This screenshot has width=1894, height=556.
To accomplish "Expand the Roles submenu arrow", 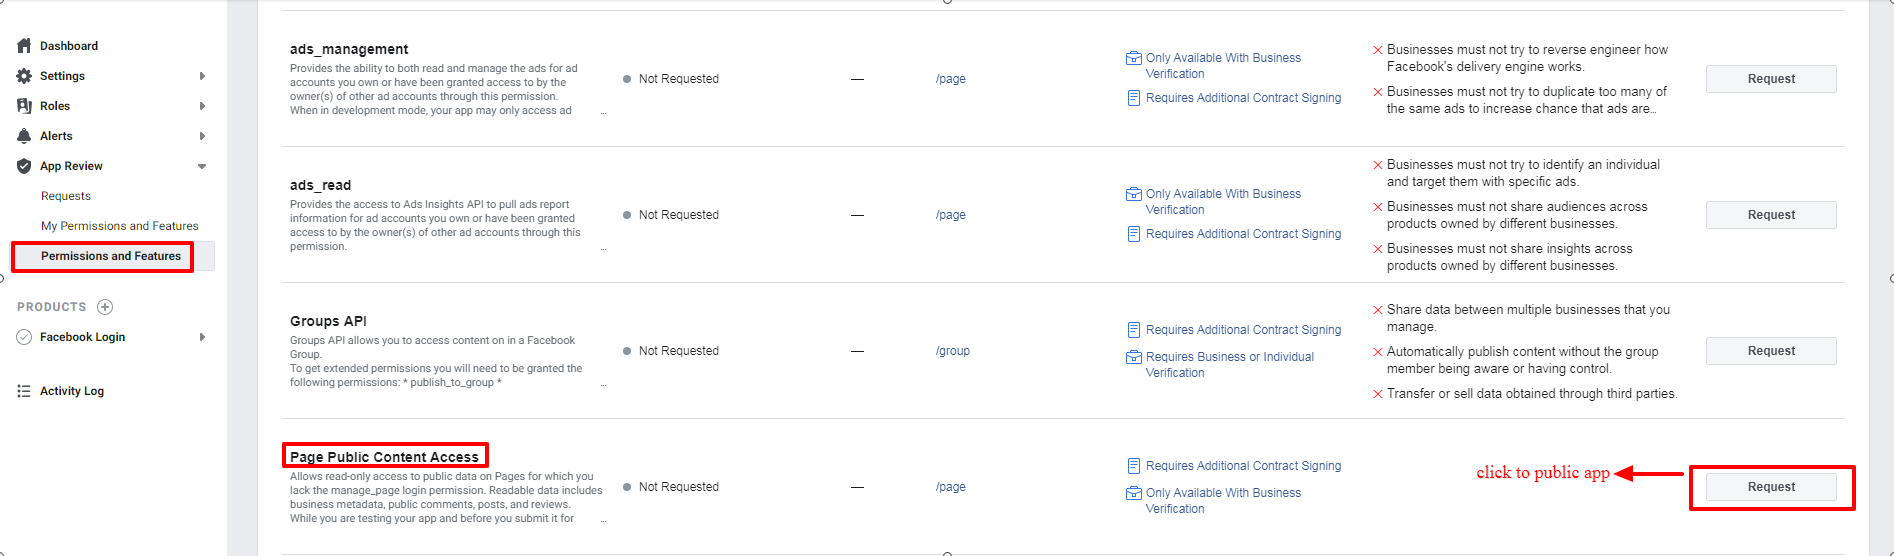I will [x=202, y=106].
